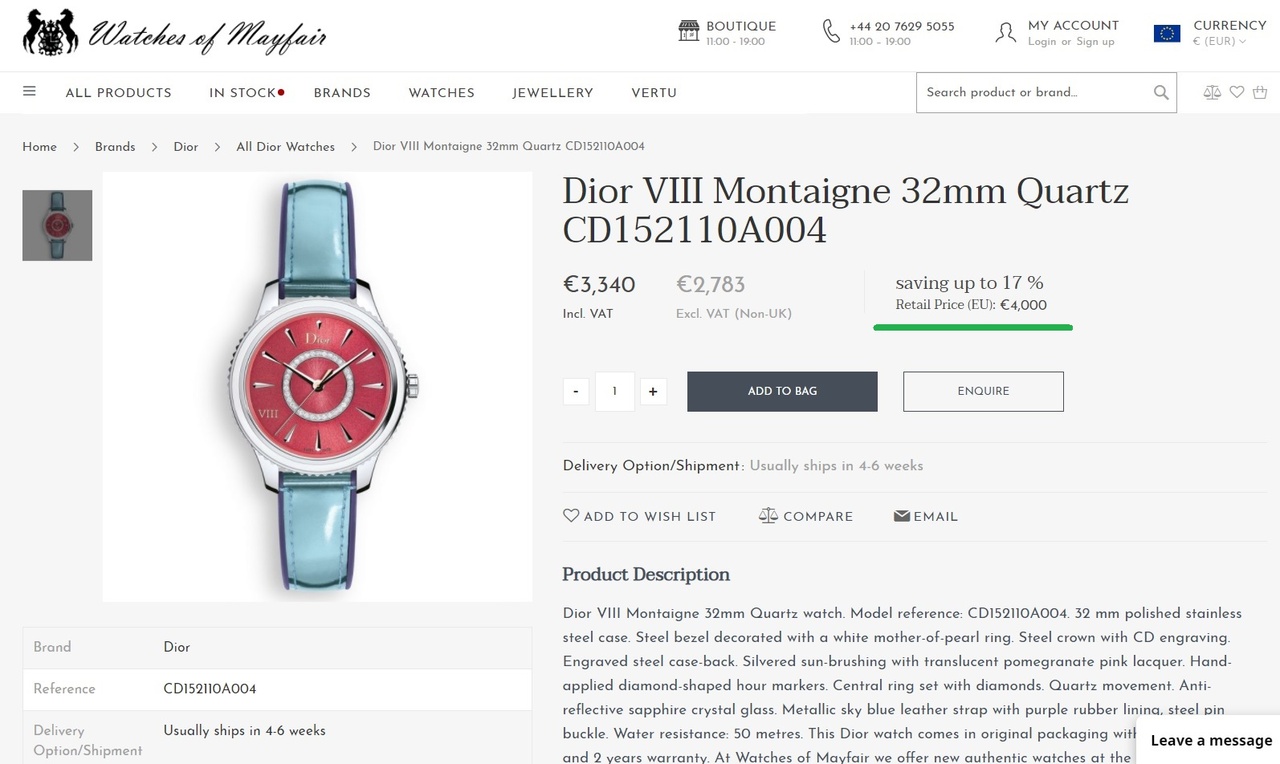This screenshot has height=764, width=1280.
Task: Open the hamburger menu icon
Action: 29,92
